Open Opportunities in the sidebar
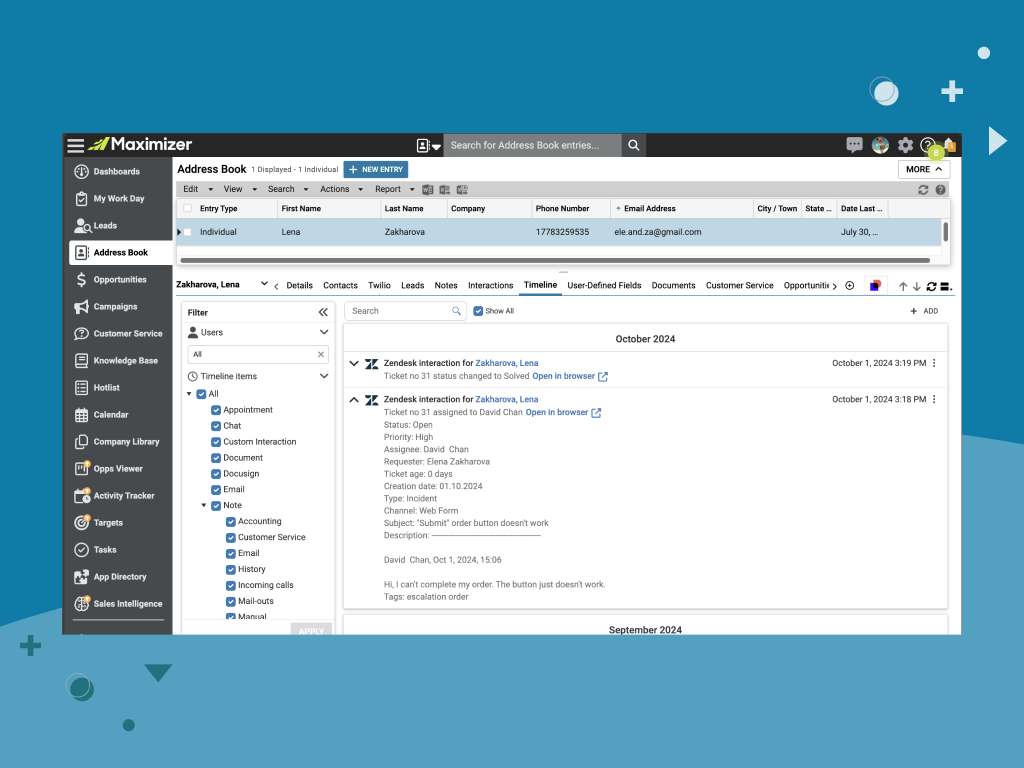 tap(118, 280)
